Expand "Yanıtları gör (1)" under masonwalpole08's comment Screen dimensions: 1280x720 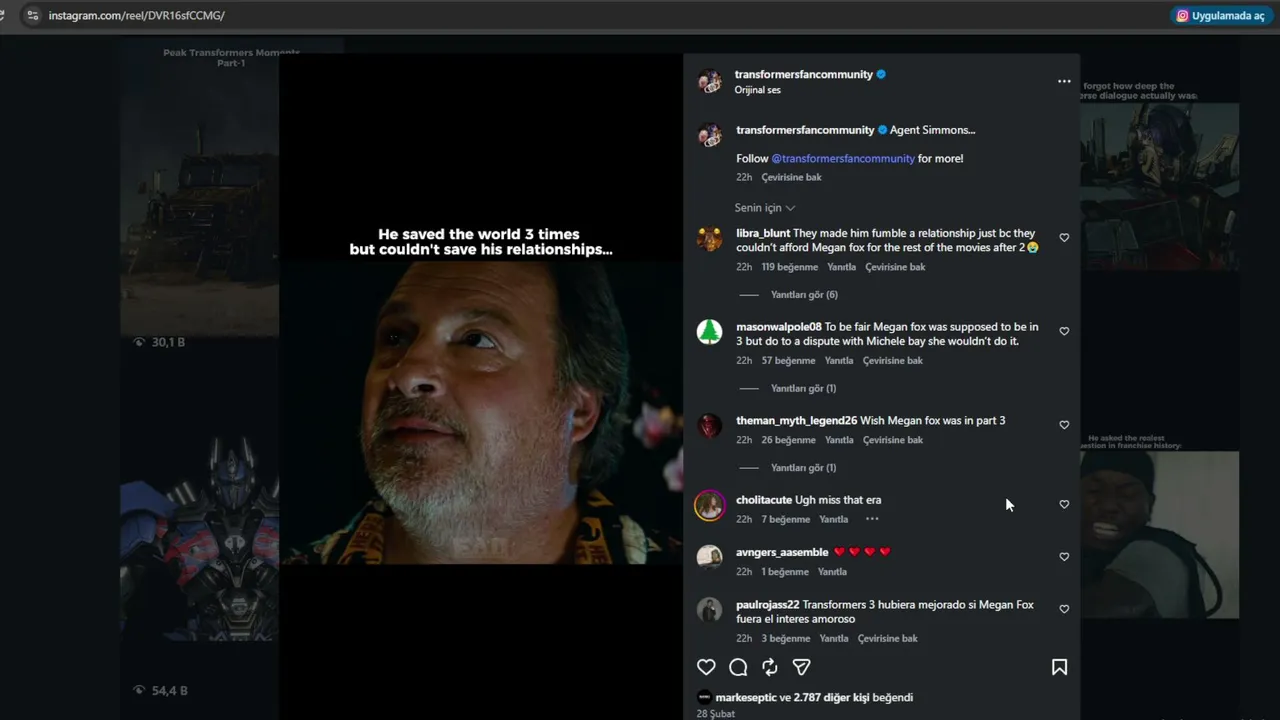[803, 388]
